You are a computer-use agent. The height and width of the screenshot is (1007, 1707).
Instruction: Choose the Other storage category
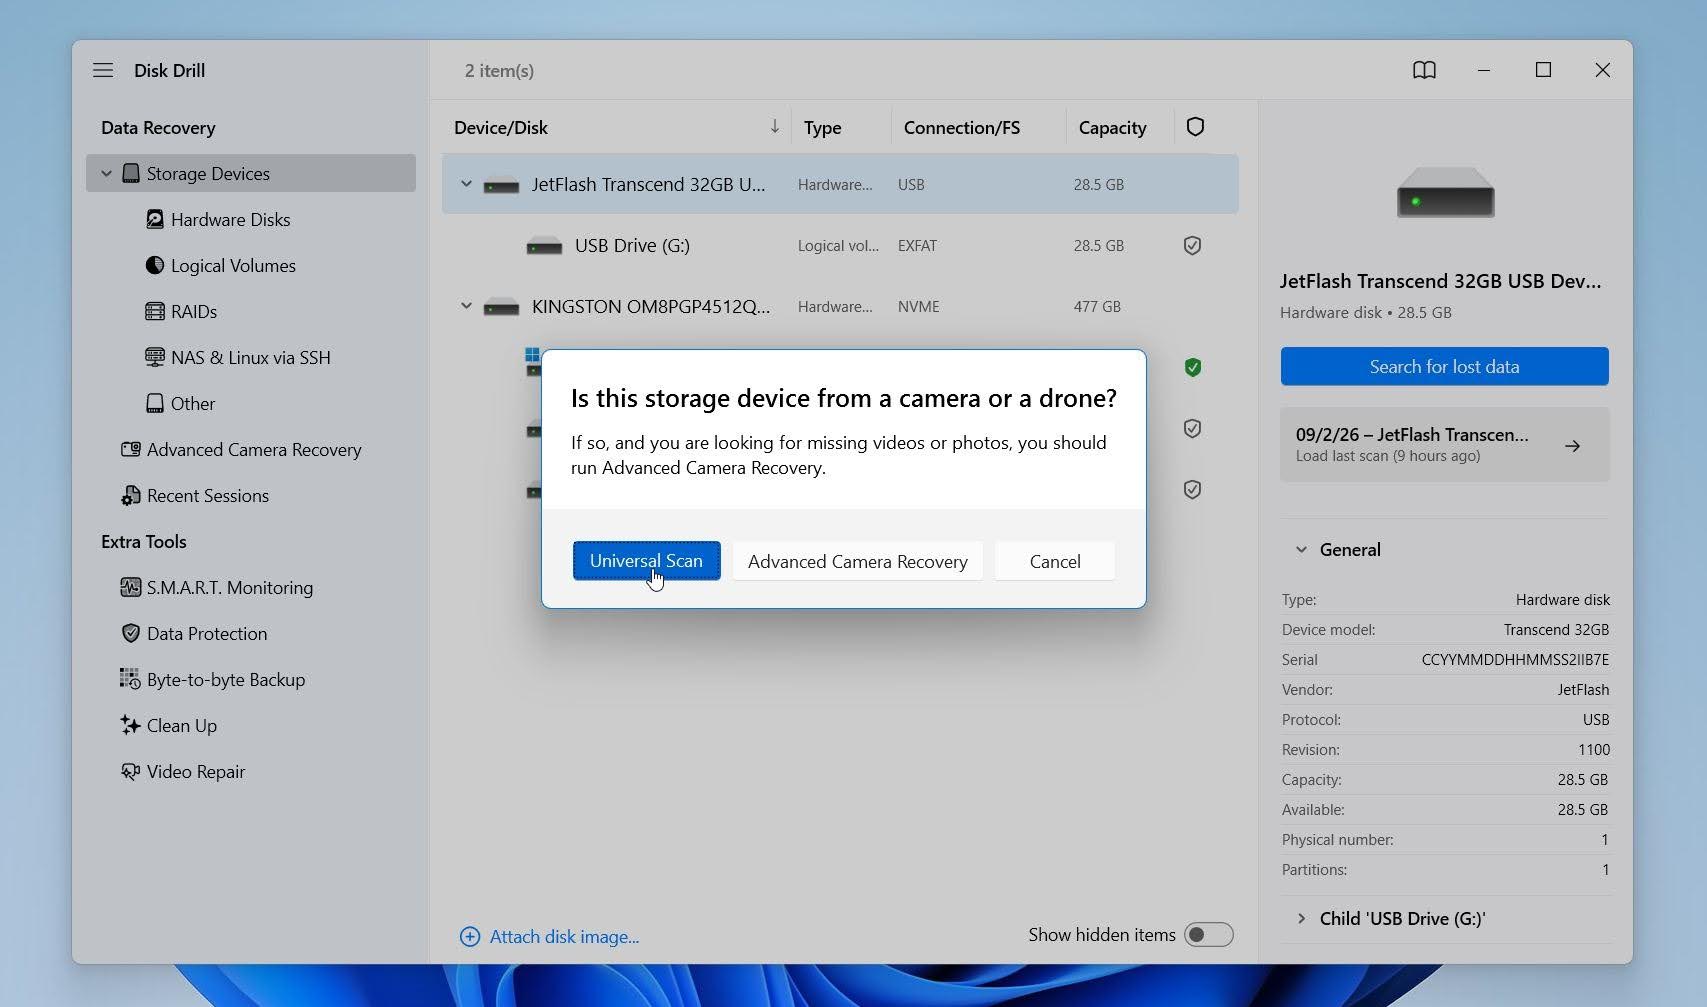click(193, 403)
